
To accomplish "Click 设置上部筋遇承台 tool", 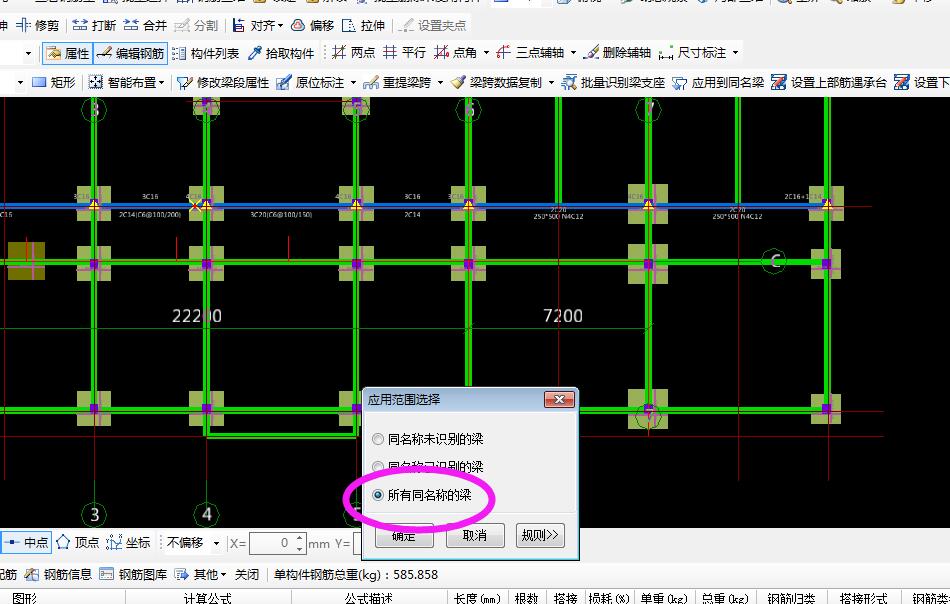I will point(829,82).
